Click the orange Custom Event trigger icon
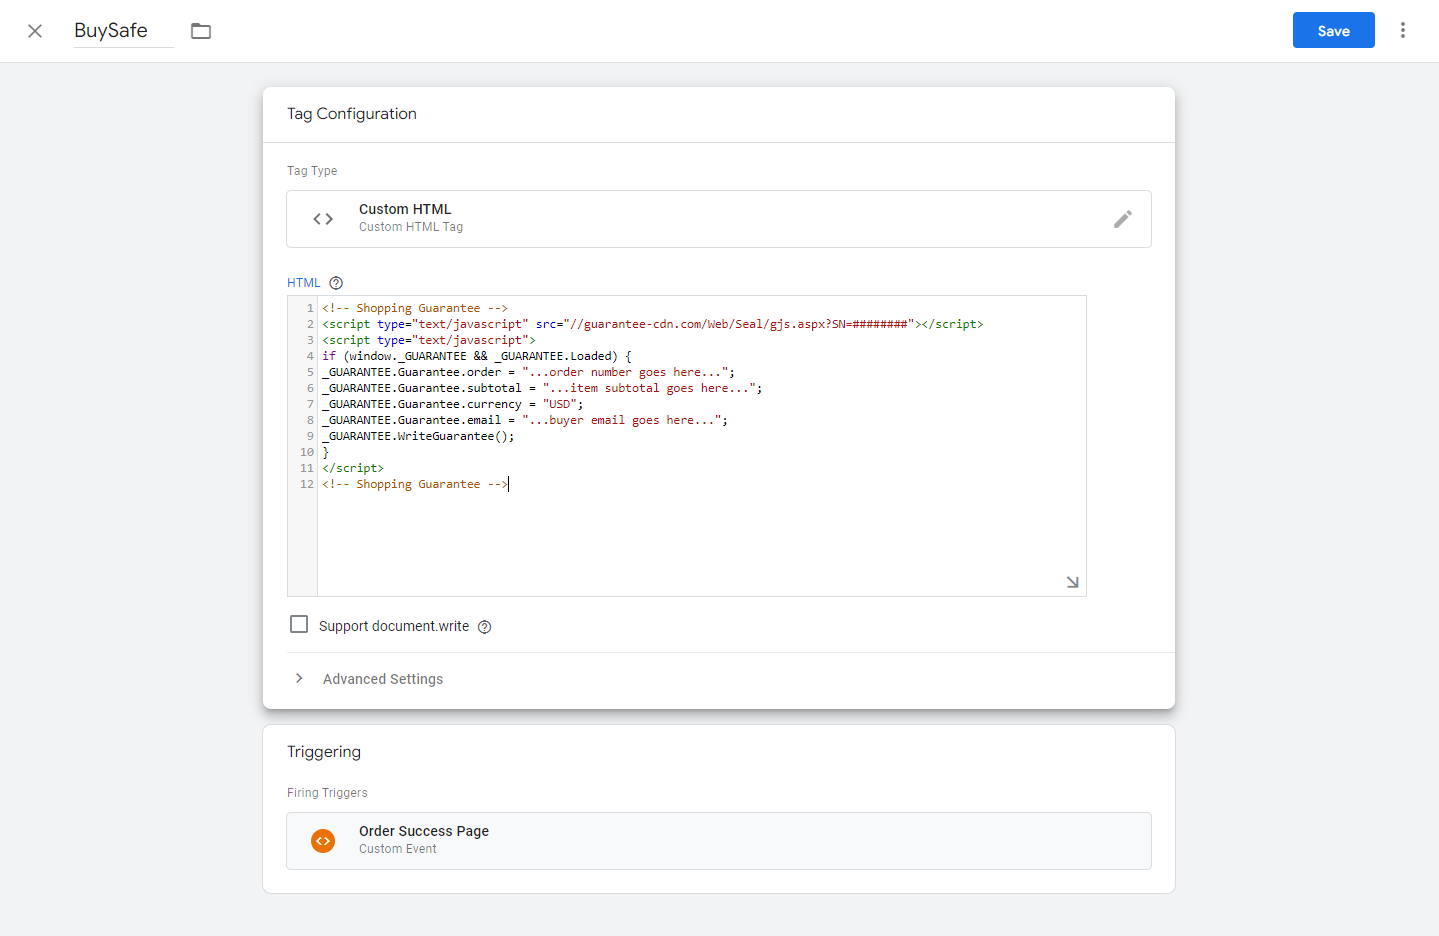The image size is (1439, 936). tap(323, 841)
